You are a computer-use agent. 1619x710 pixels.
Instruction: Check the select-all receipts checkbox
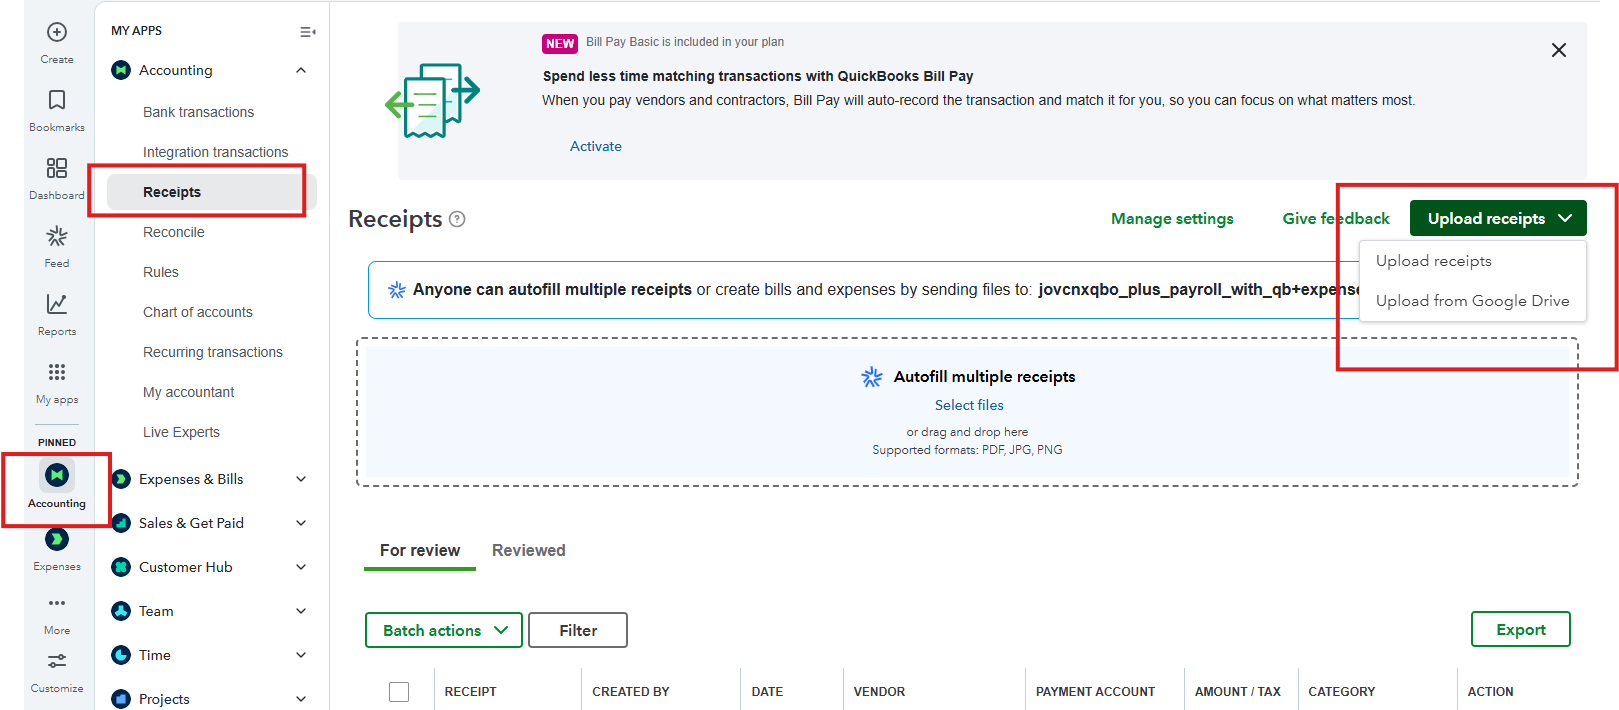[399, 691]
